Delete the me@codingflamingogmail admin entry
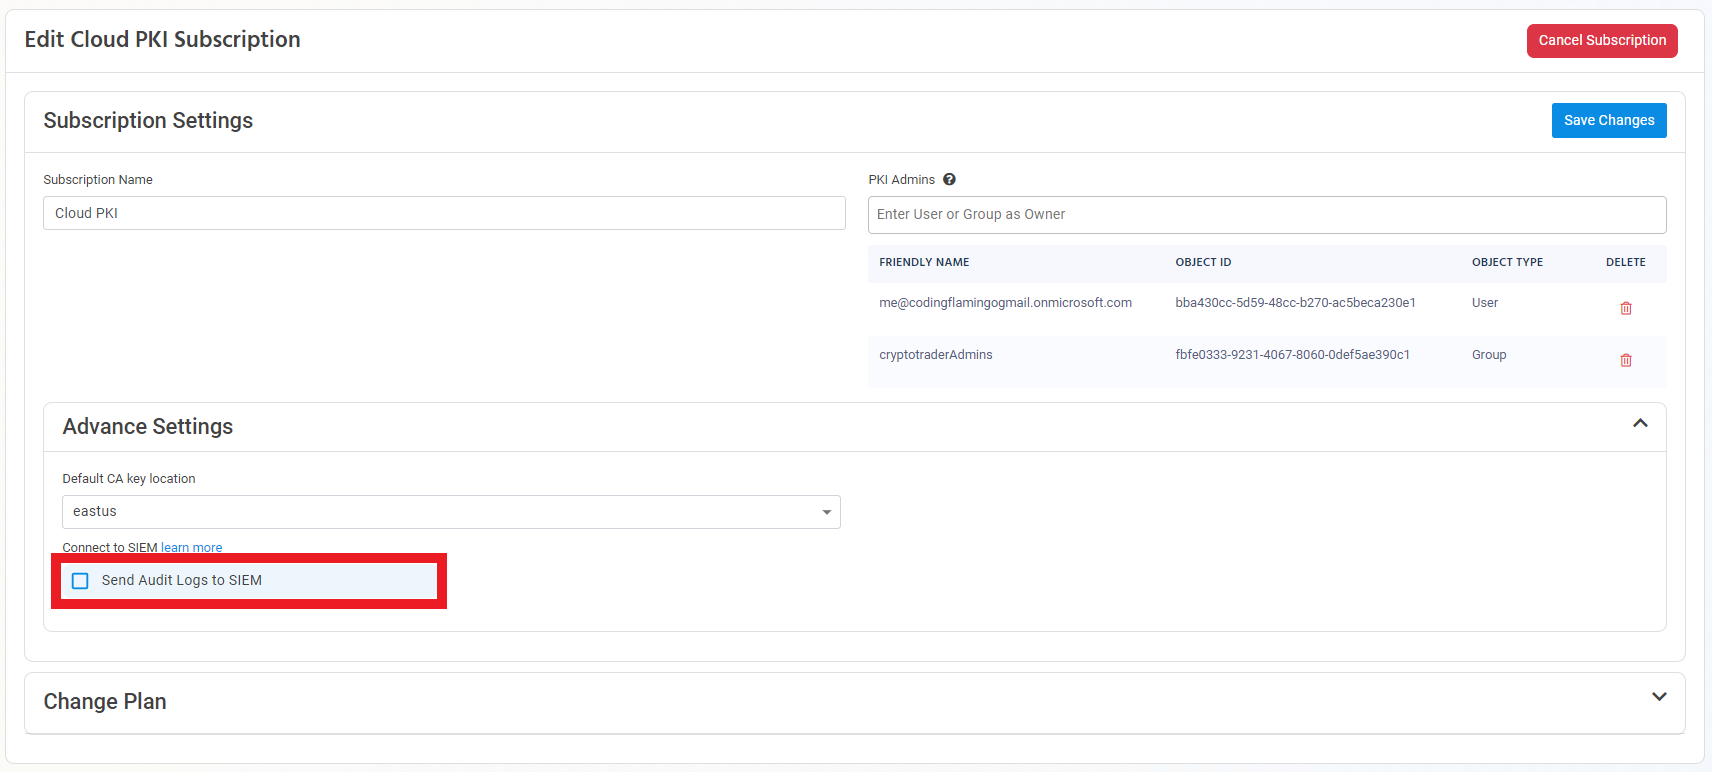This screenshot has height=772, width=1712. point(1626,308)
